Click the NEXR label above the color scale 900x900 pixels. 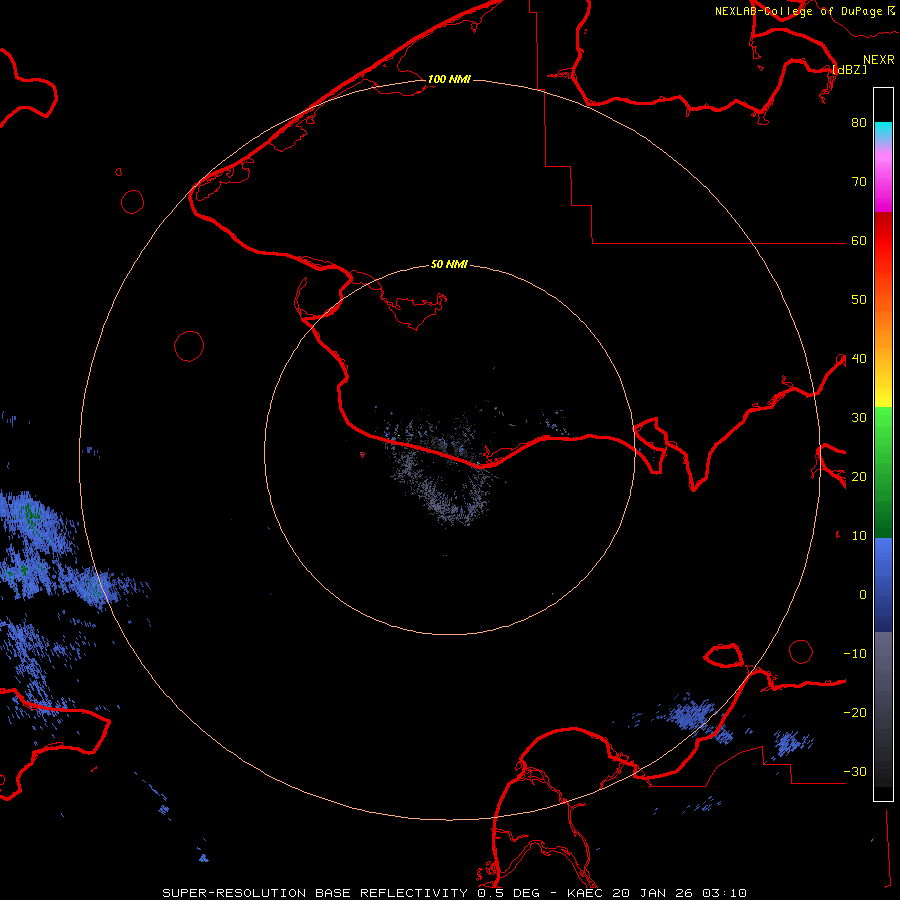[878, 60]
